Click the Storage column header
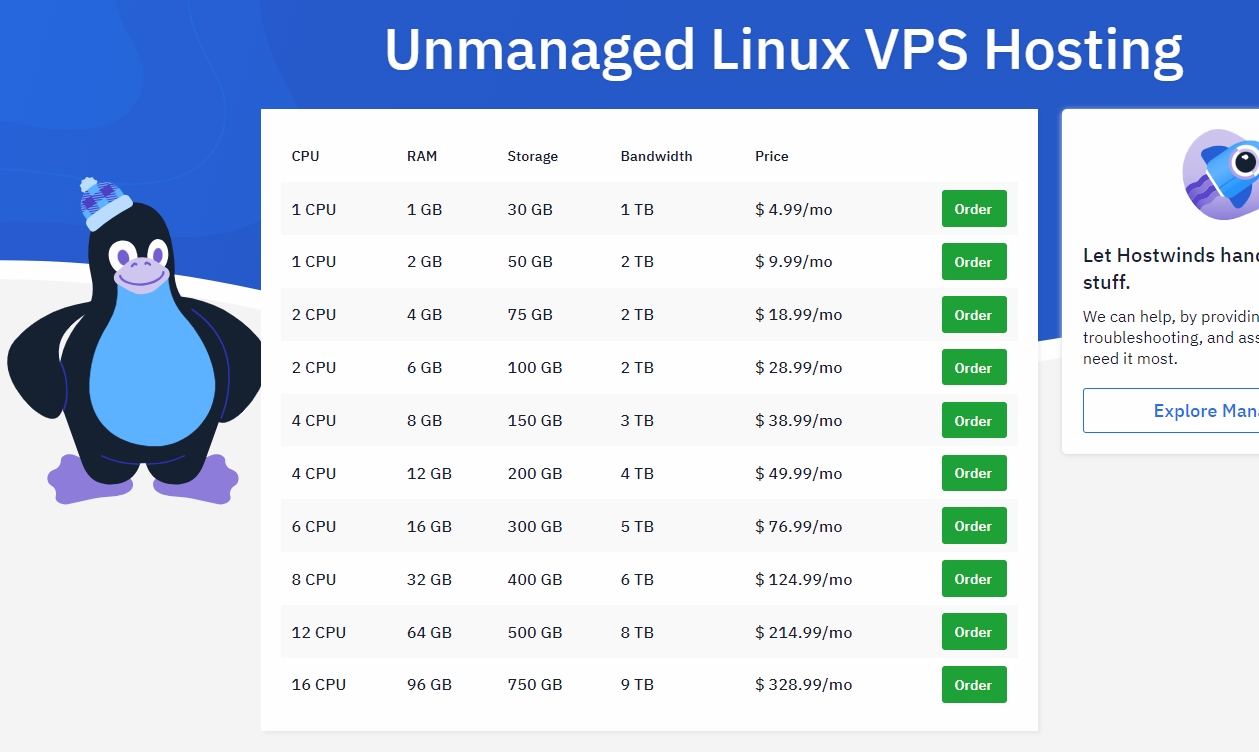1259x752 pixels. coord(532,156)
